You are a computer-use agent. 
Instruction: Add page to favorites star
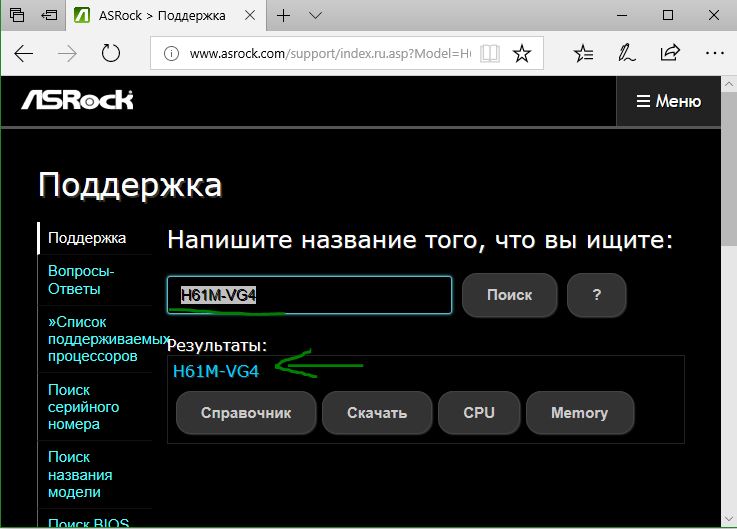pos(522,54)
